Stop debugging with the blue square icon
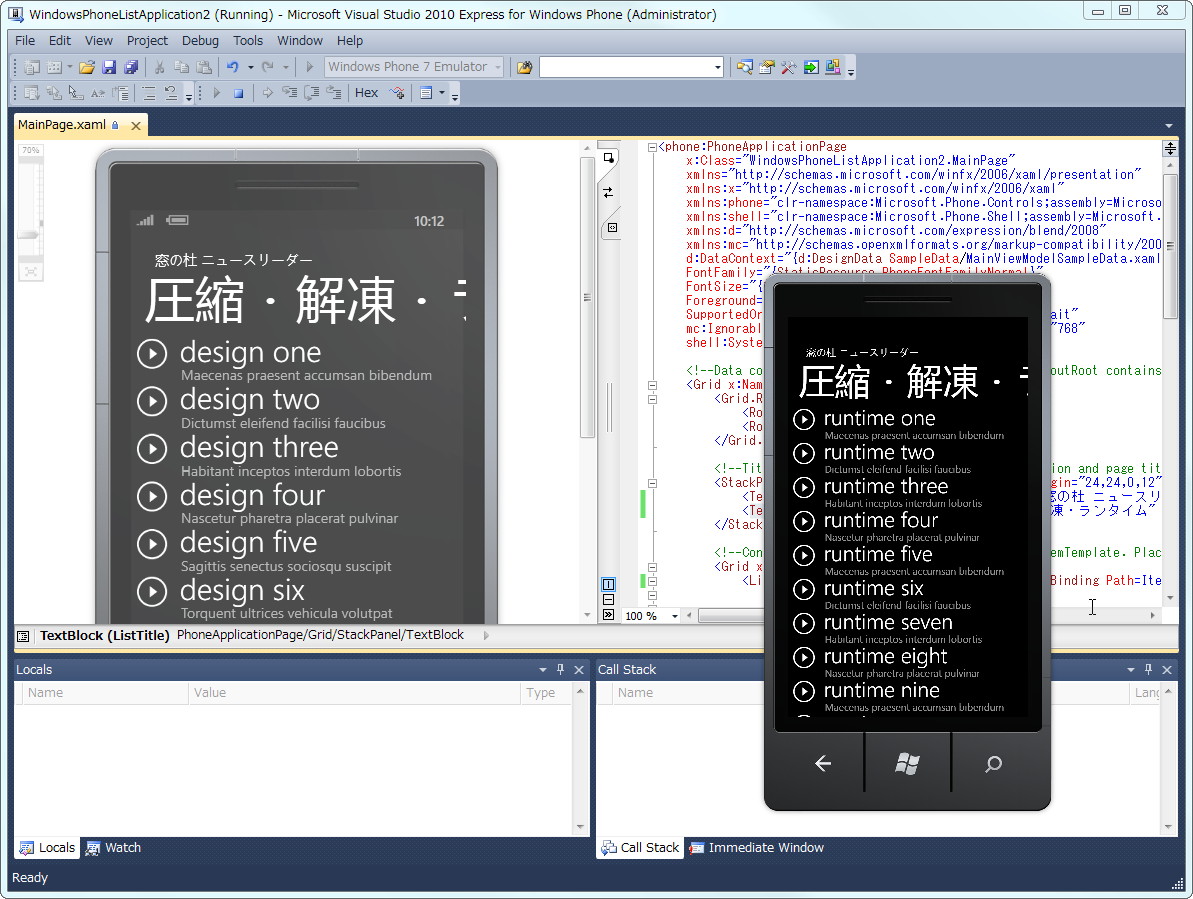Image resolution: width=1193 pixels, height=899 pixels. (x=238, y=93)
